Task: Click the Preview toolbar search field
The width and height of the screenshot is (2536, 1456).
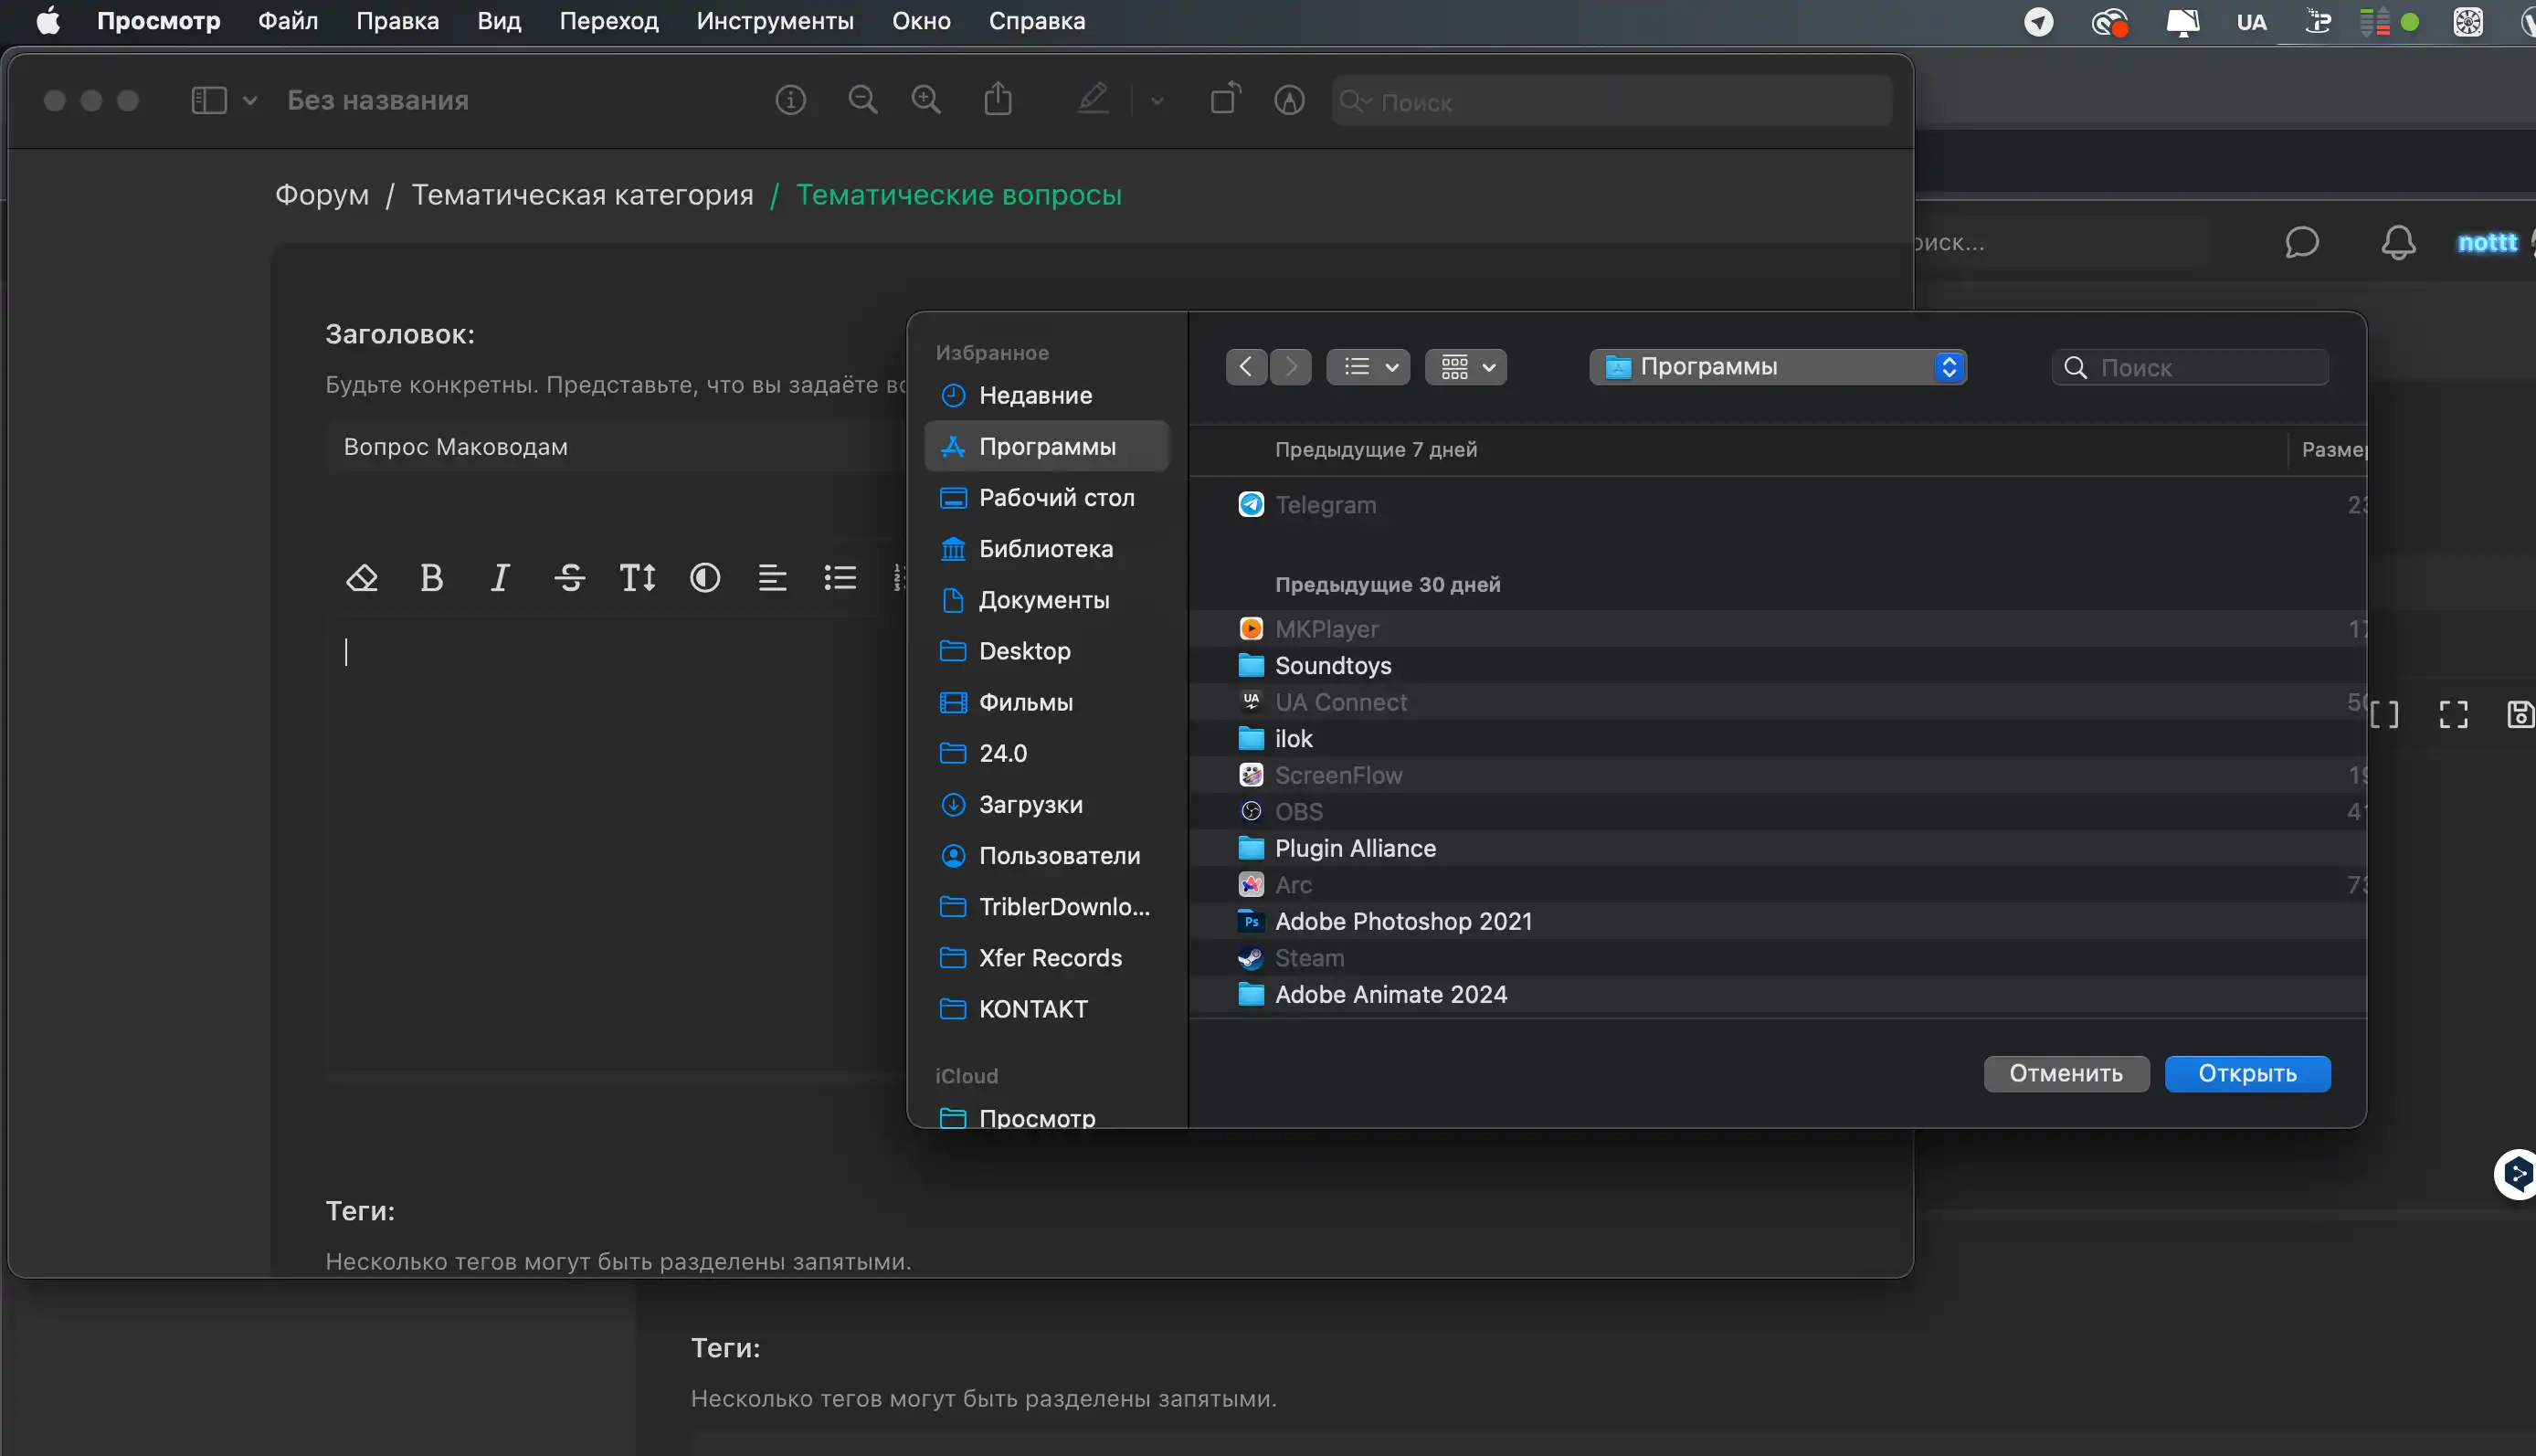Action: pos(1612,101)
